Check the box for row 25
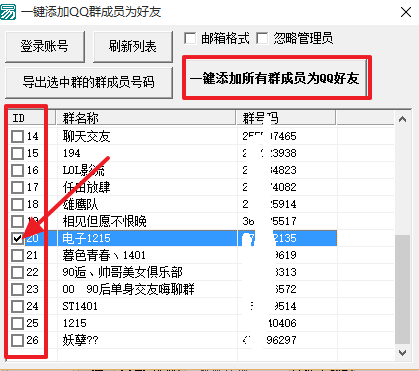This screenshot has height=371, width=419. pos(17,323)
